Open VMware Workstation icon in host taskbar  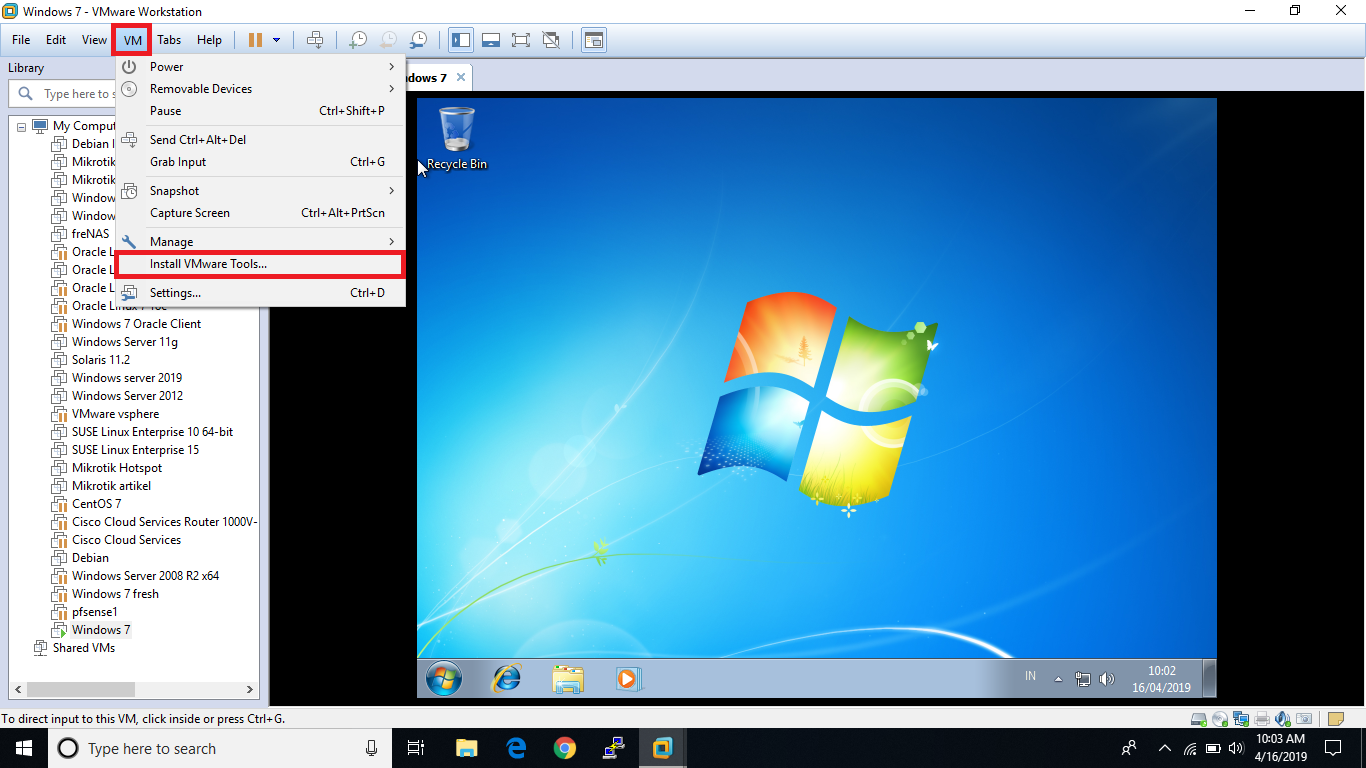coord(662,747)
